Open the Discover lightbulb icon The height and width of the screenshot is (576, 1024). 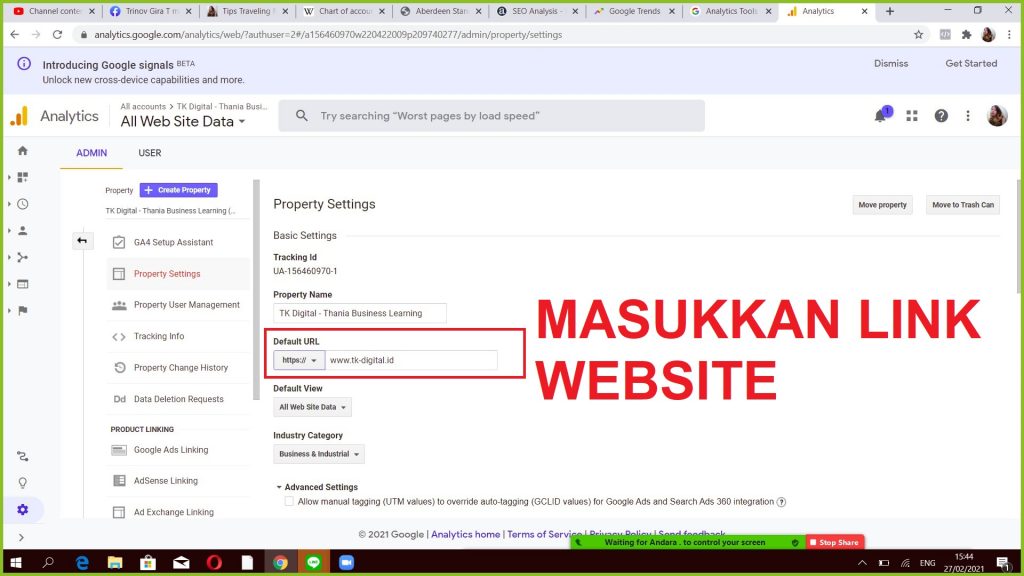22,483
